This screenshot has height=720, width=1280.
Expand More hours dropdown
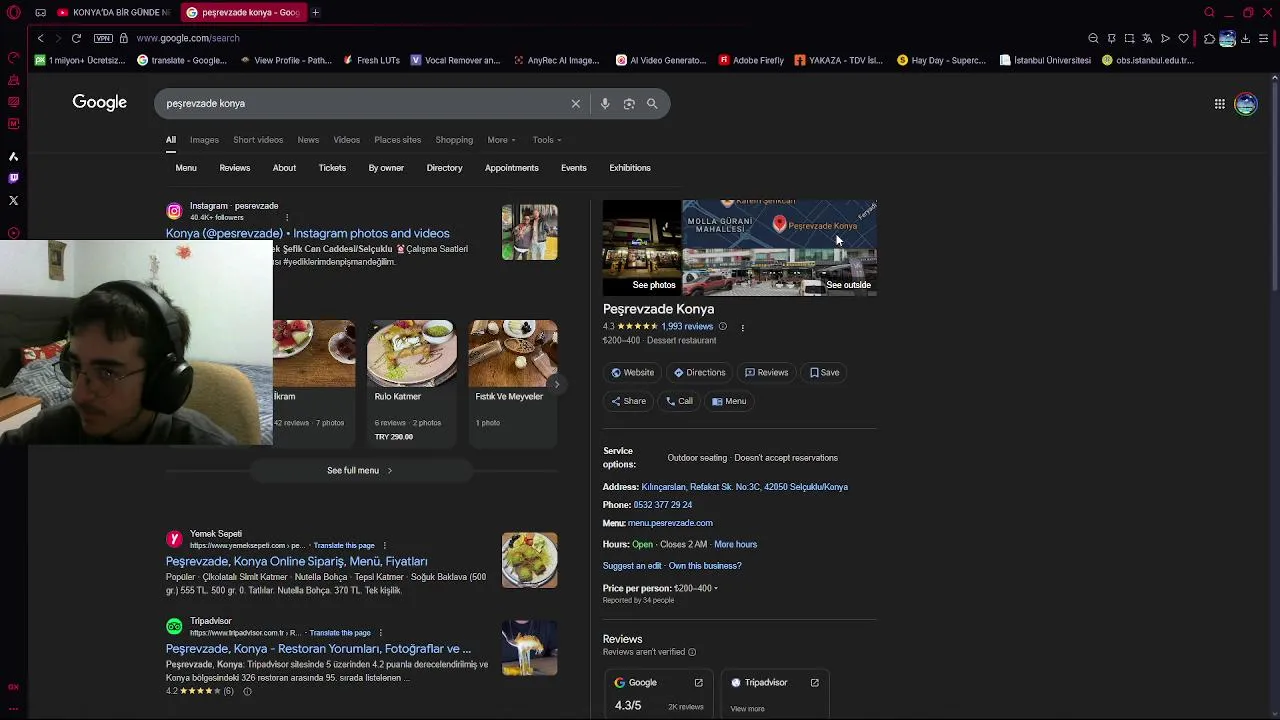coord(736,545)
